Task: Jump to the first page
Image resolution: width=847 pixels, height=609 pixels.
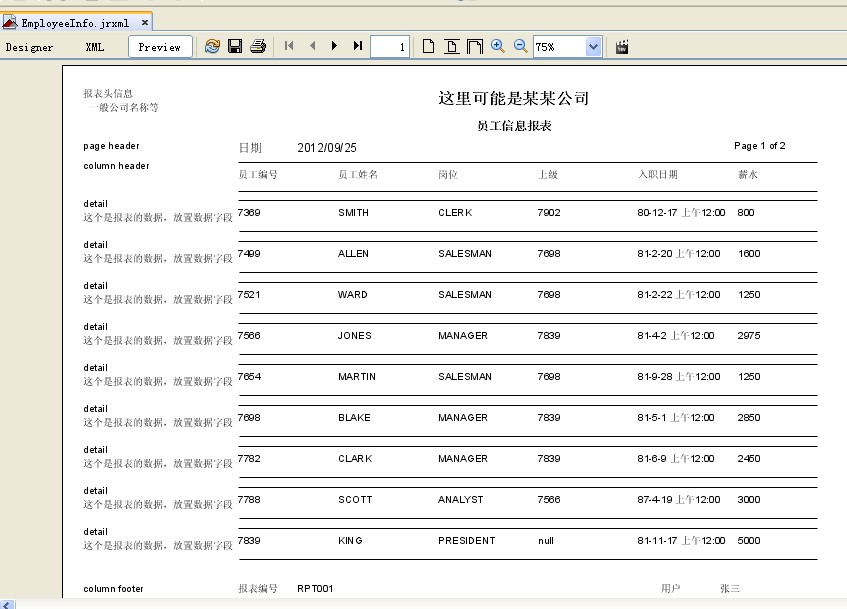Action: (x=289, y=46)
